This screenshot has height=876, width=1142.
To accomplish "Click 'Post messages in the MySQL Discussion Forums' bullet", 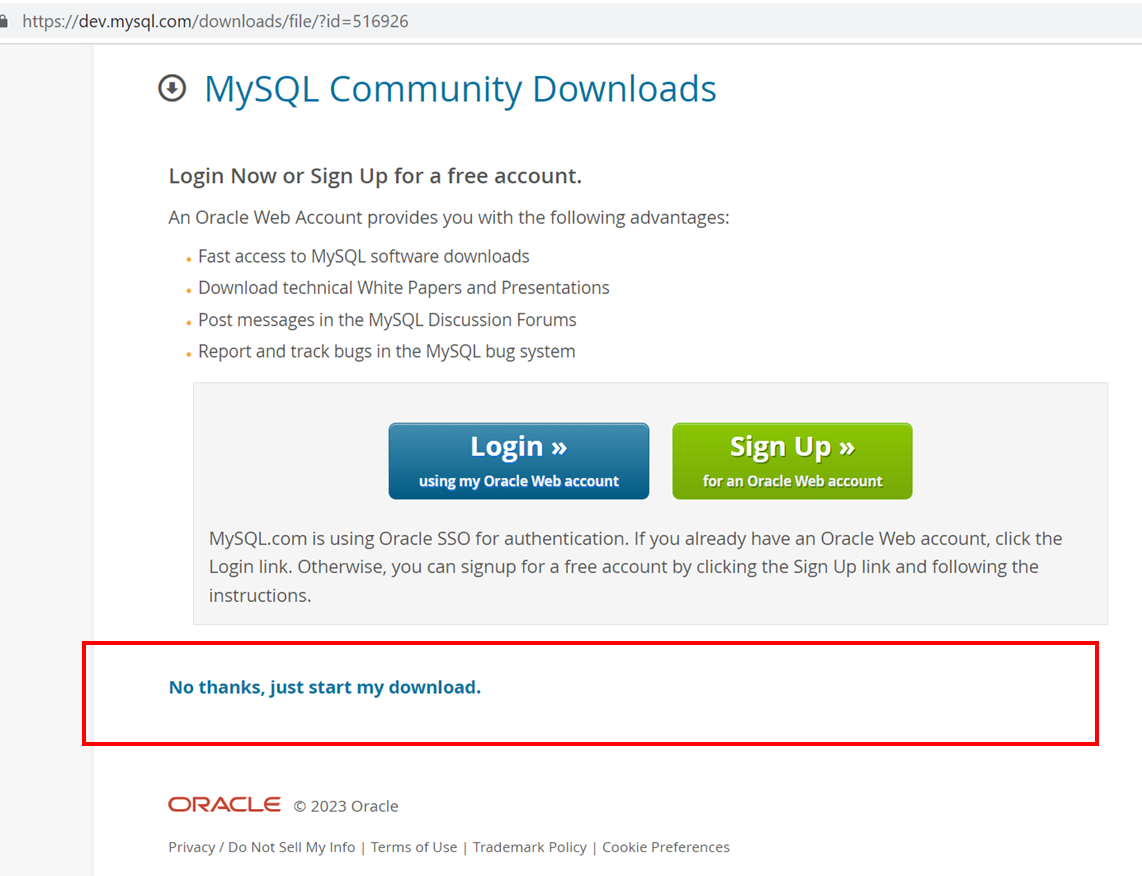I will [x=387, y=320].
